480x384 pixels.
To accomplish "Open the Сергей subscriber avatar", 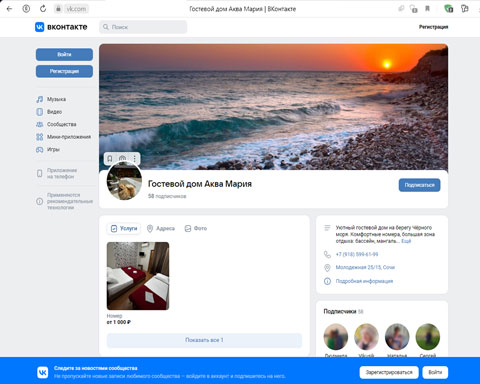I will (x=428, y=337).
